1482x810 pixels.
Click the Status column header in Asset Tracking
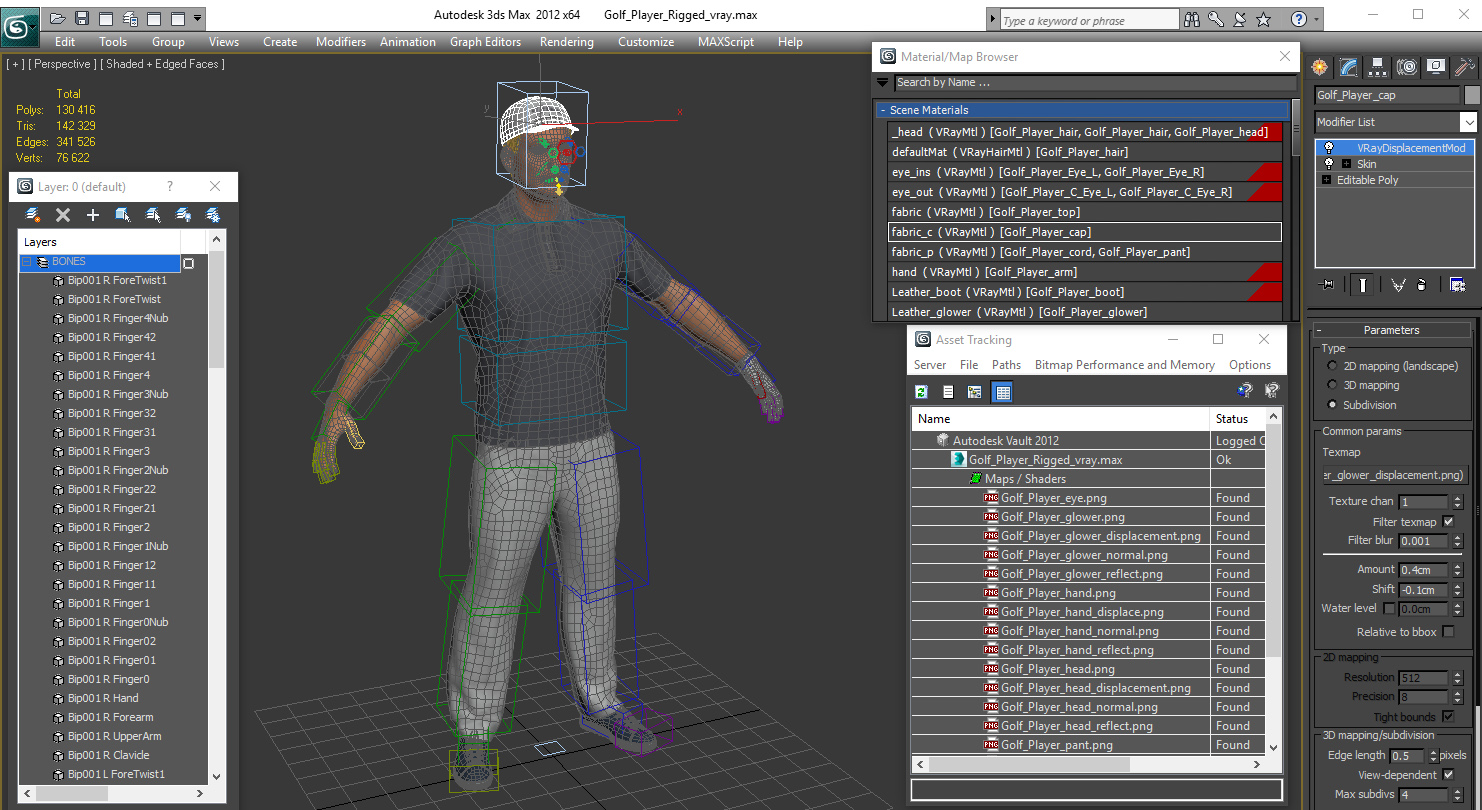point(1237,419)
